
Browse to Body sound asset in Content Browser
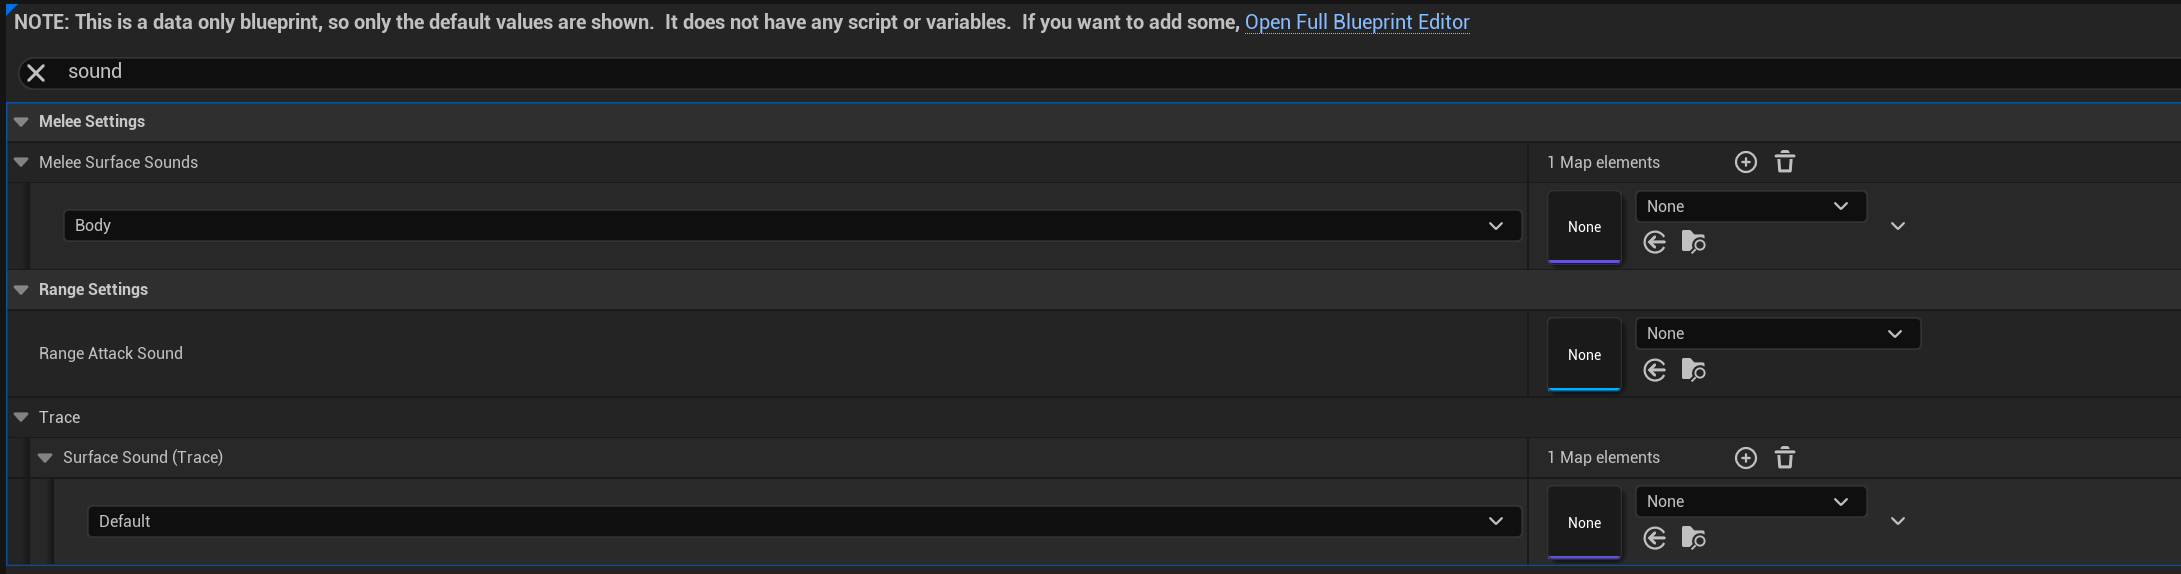[1694, 242]
